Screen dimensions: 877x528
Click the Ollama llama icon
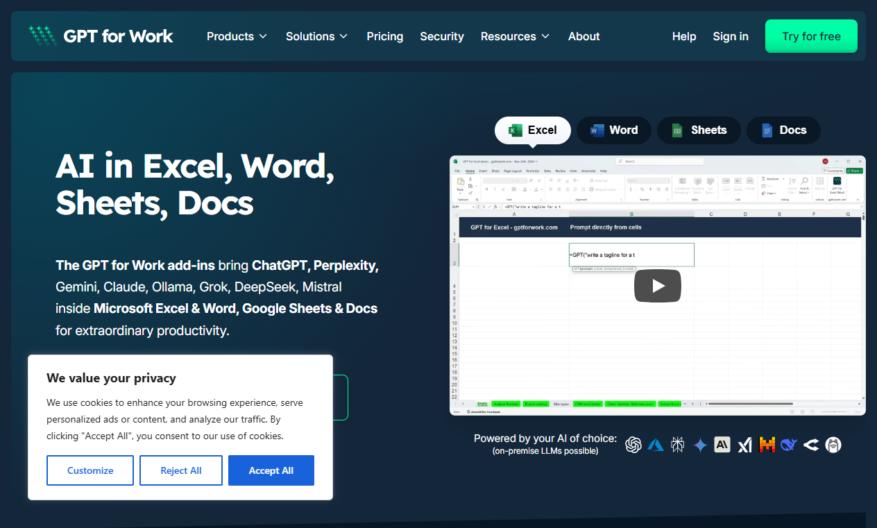[833, 445]
